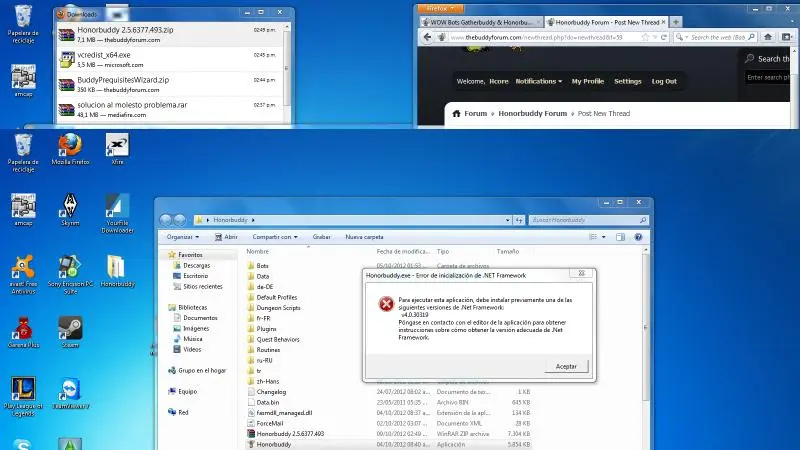Screen dimensions: 800x450
Task: Select Honorbuddy Forum Post New Thread tab
Action: point(606,22)
